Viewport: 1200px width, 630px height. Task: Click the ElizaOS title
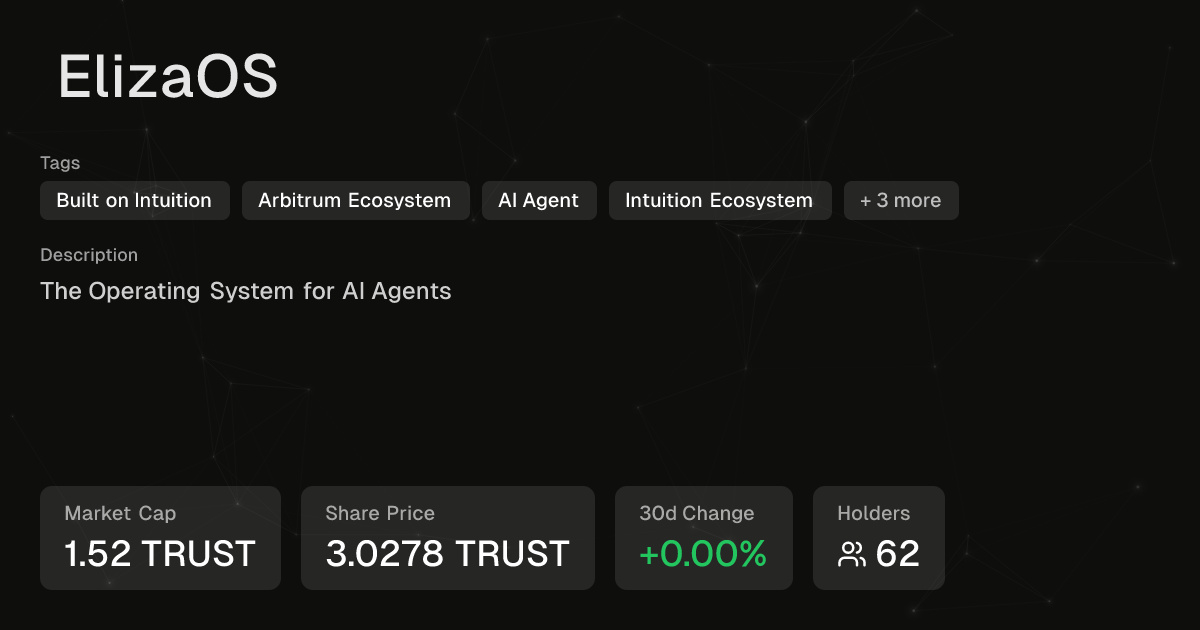click(x=168, y=76)
